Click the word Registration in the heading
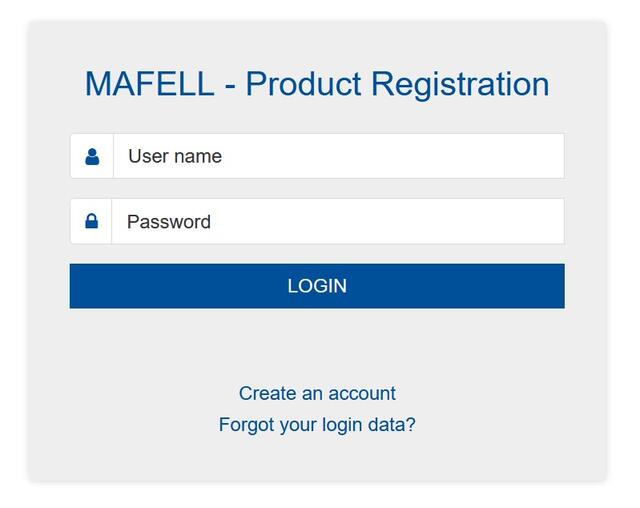This screenshot has height=508, width=640. (x=460, y=84)
